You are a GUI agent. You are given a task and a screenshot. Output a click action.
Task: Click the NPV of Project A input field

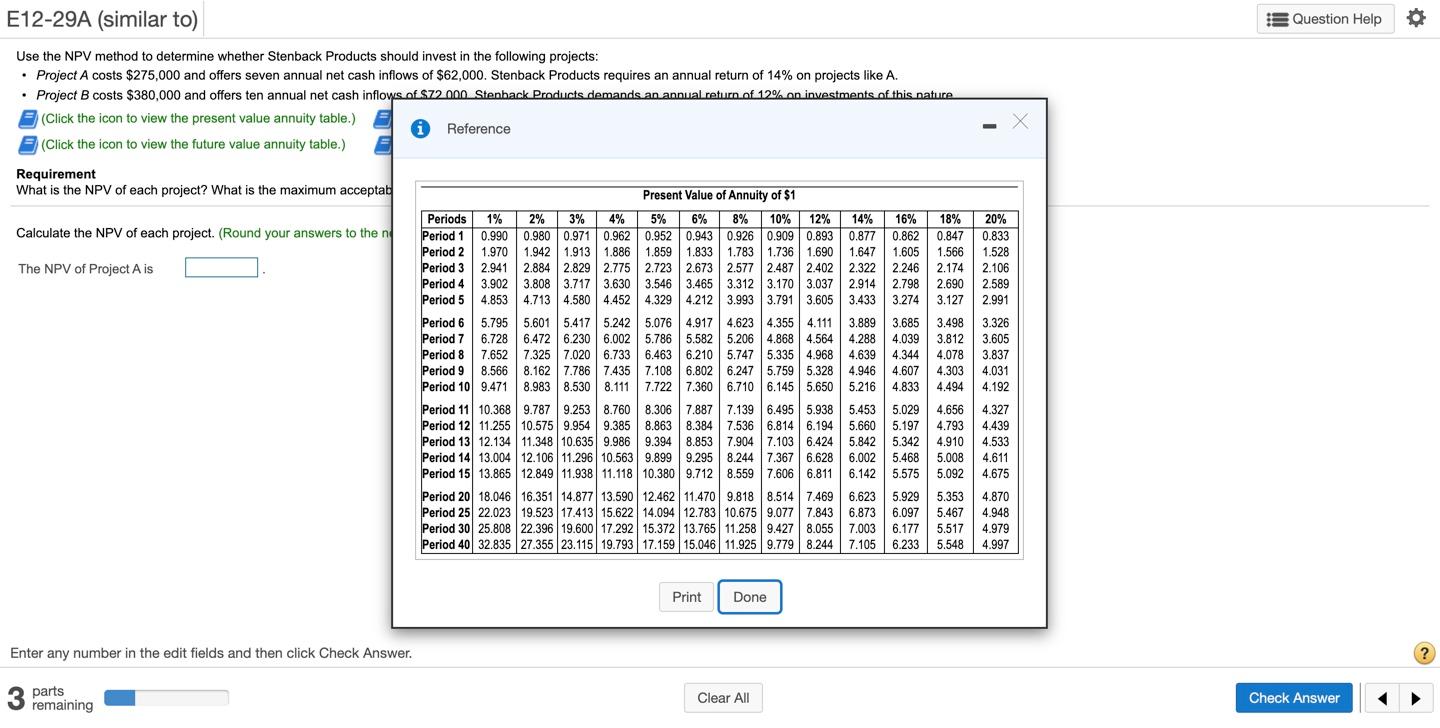coord(222,268)
